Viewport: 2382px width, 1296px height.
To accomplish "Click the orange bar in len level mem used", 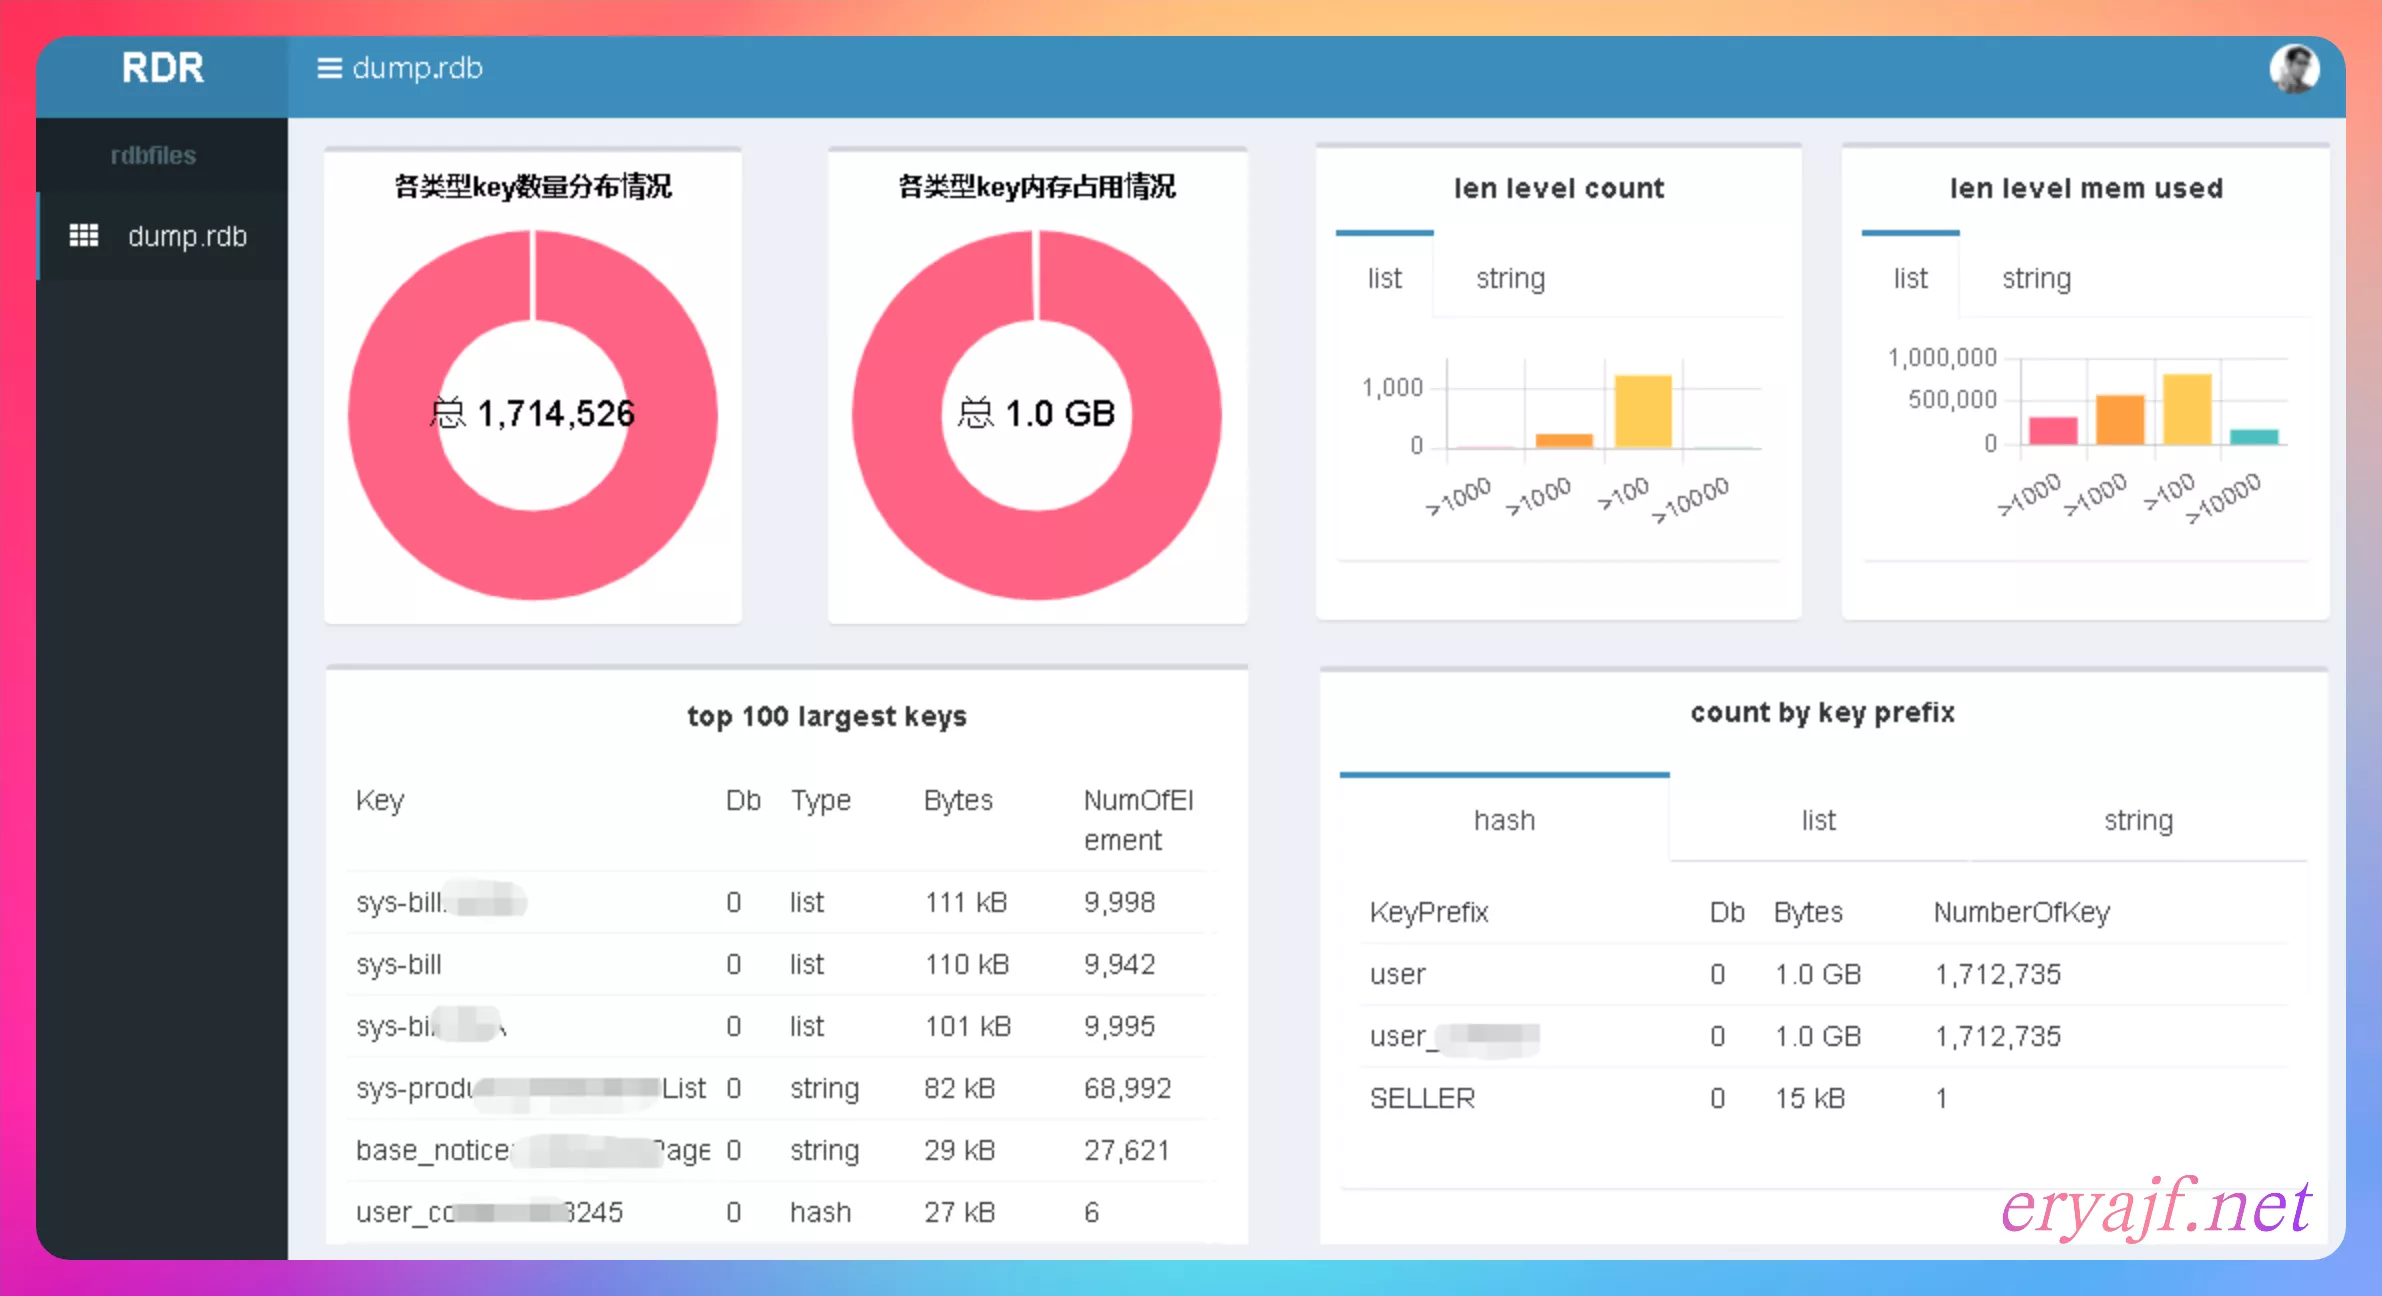I will (2120, 420).
